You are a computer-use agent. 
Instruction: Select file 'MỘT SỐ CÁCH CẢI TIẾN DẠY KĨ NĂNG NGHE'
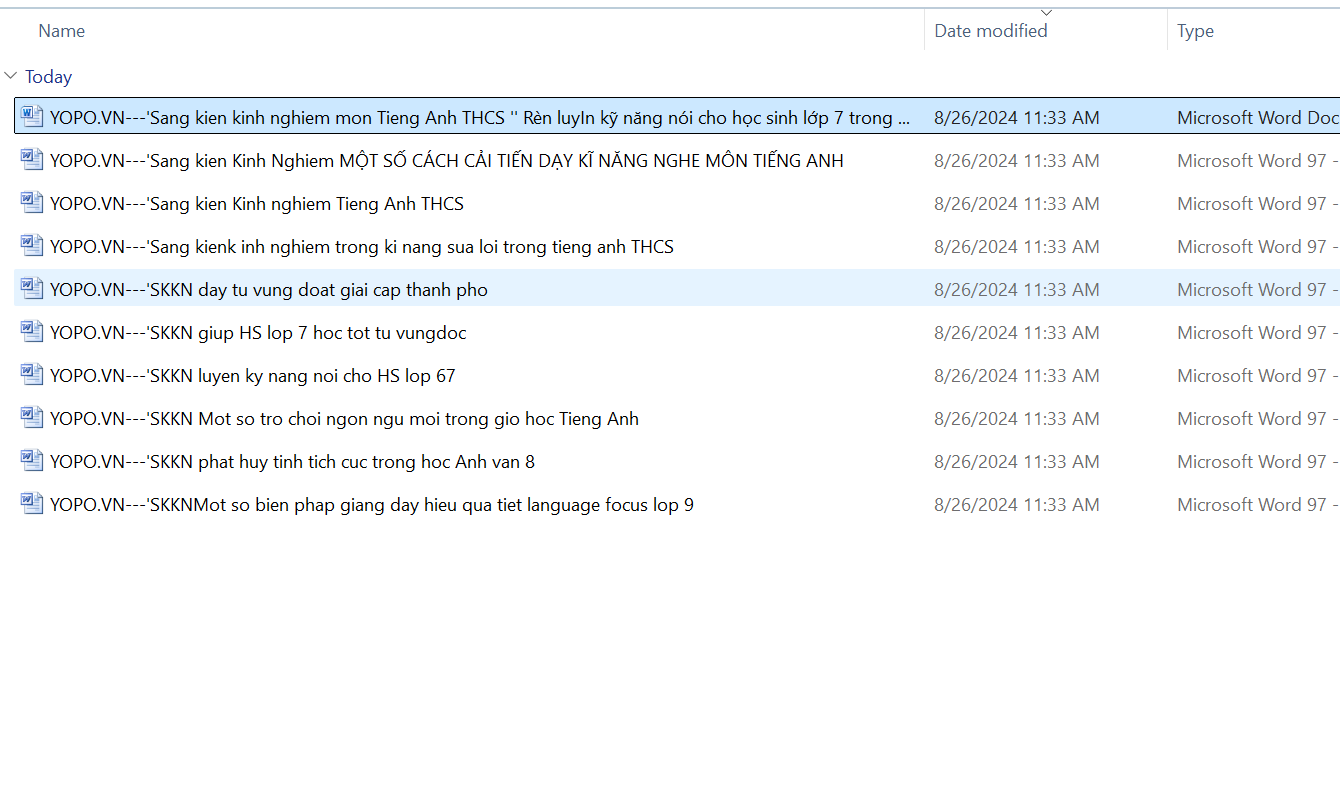(x=447, y=161)
